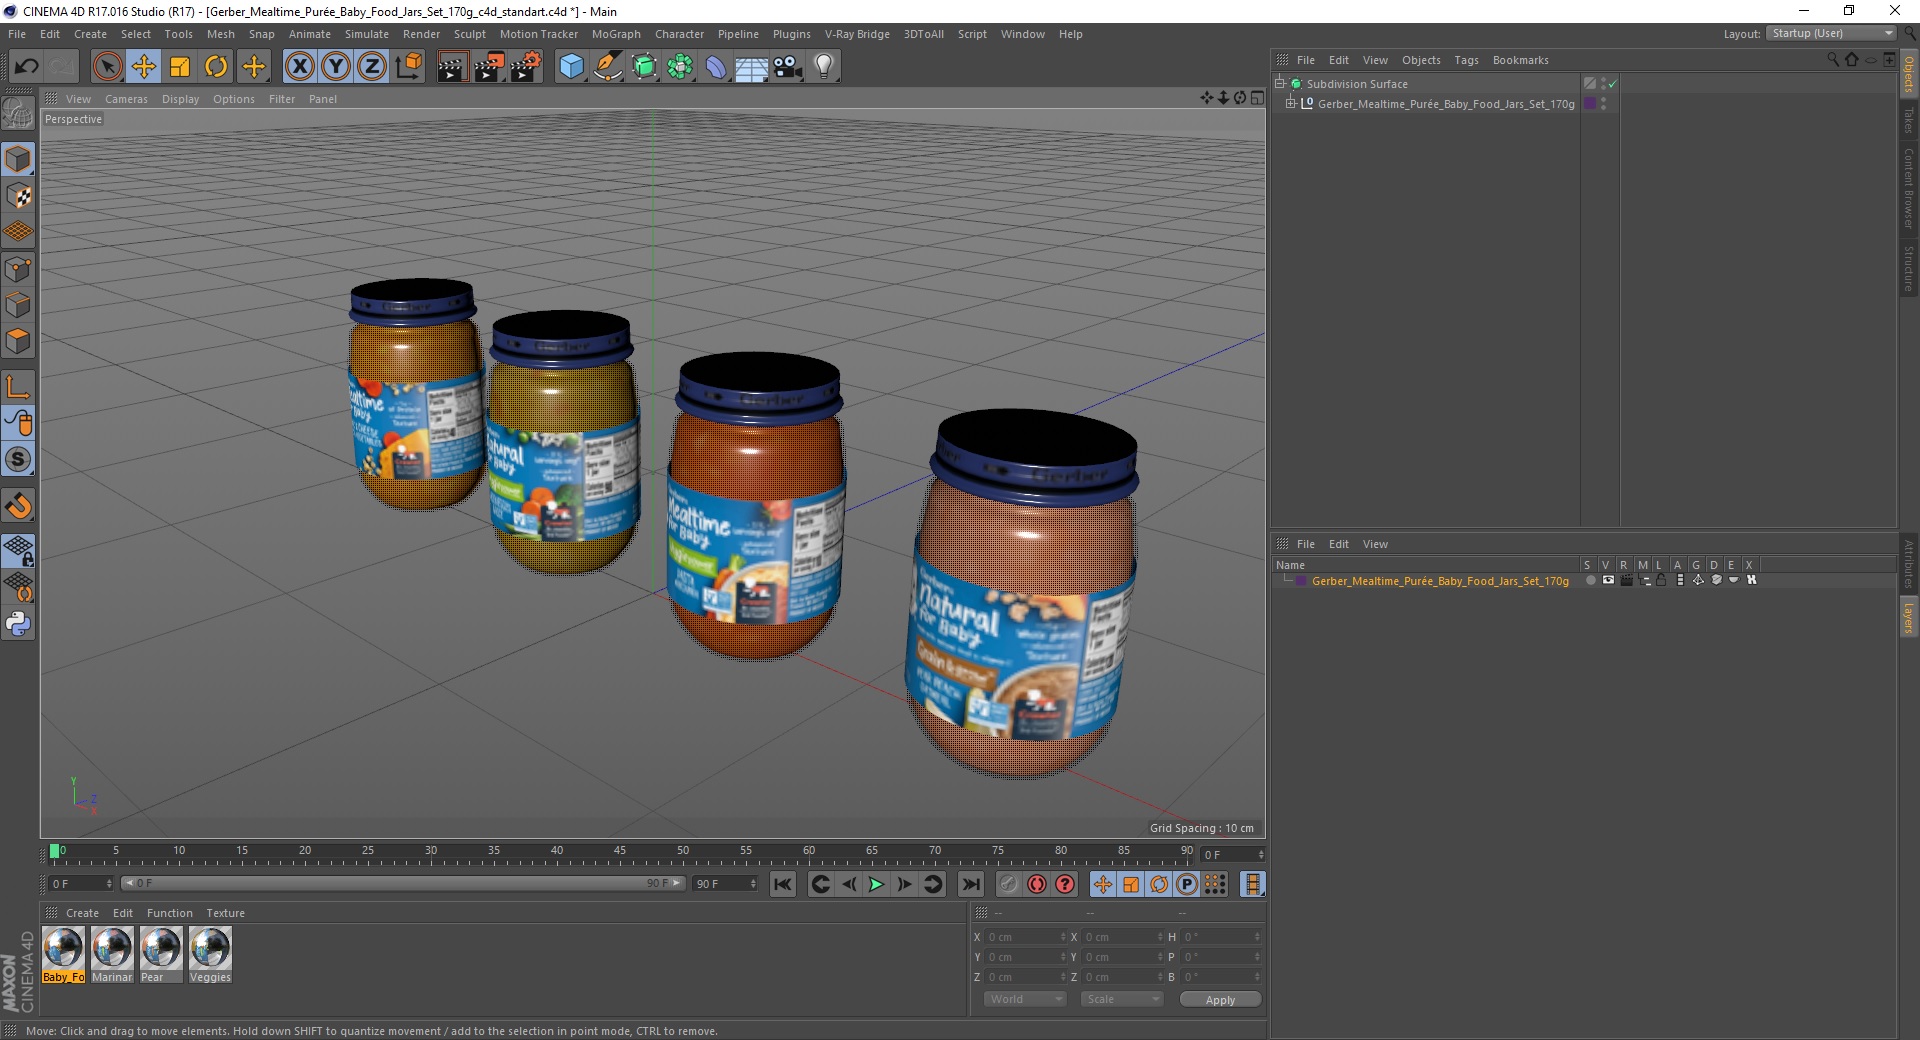The width and height of the screenshot is (1920, 1040).
Task: Switch to Points mode
Action: click(x=18, y=269)
